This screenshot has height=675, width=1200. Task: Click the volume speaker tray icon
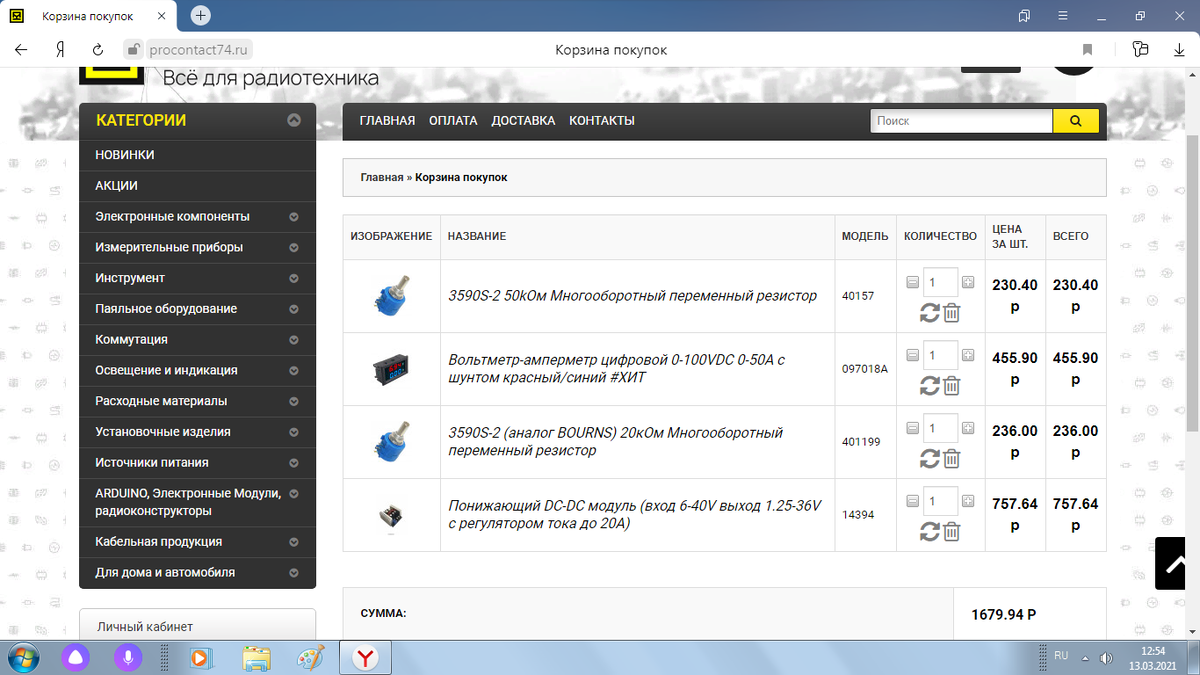click(x=1106, y=658)
